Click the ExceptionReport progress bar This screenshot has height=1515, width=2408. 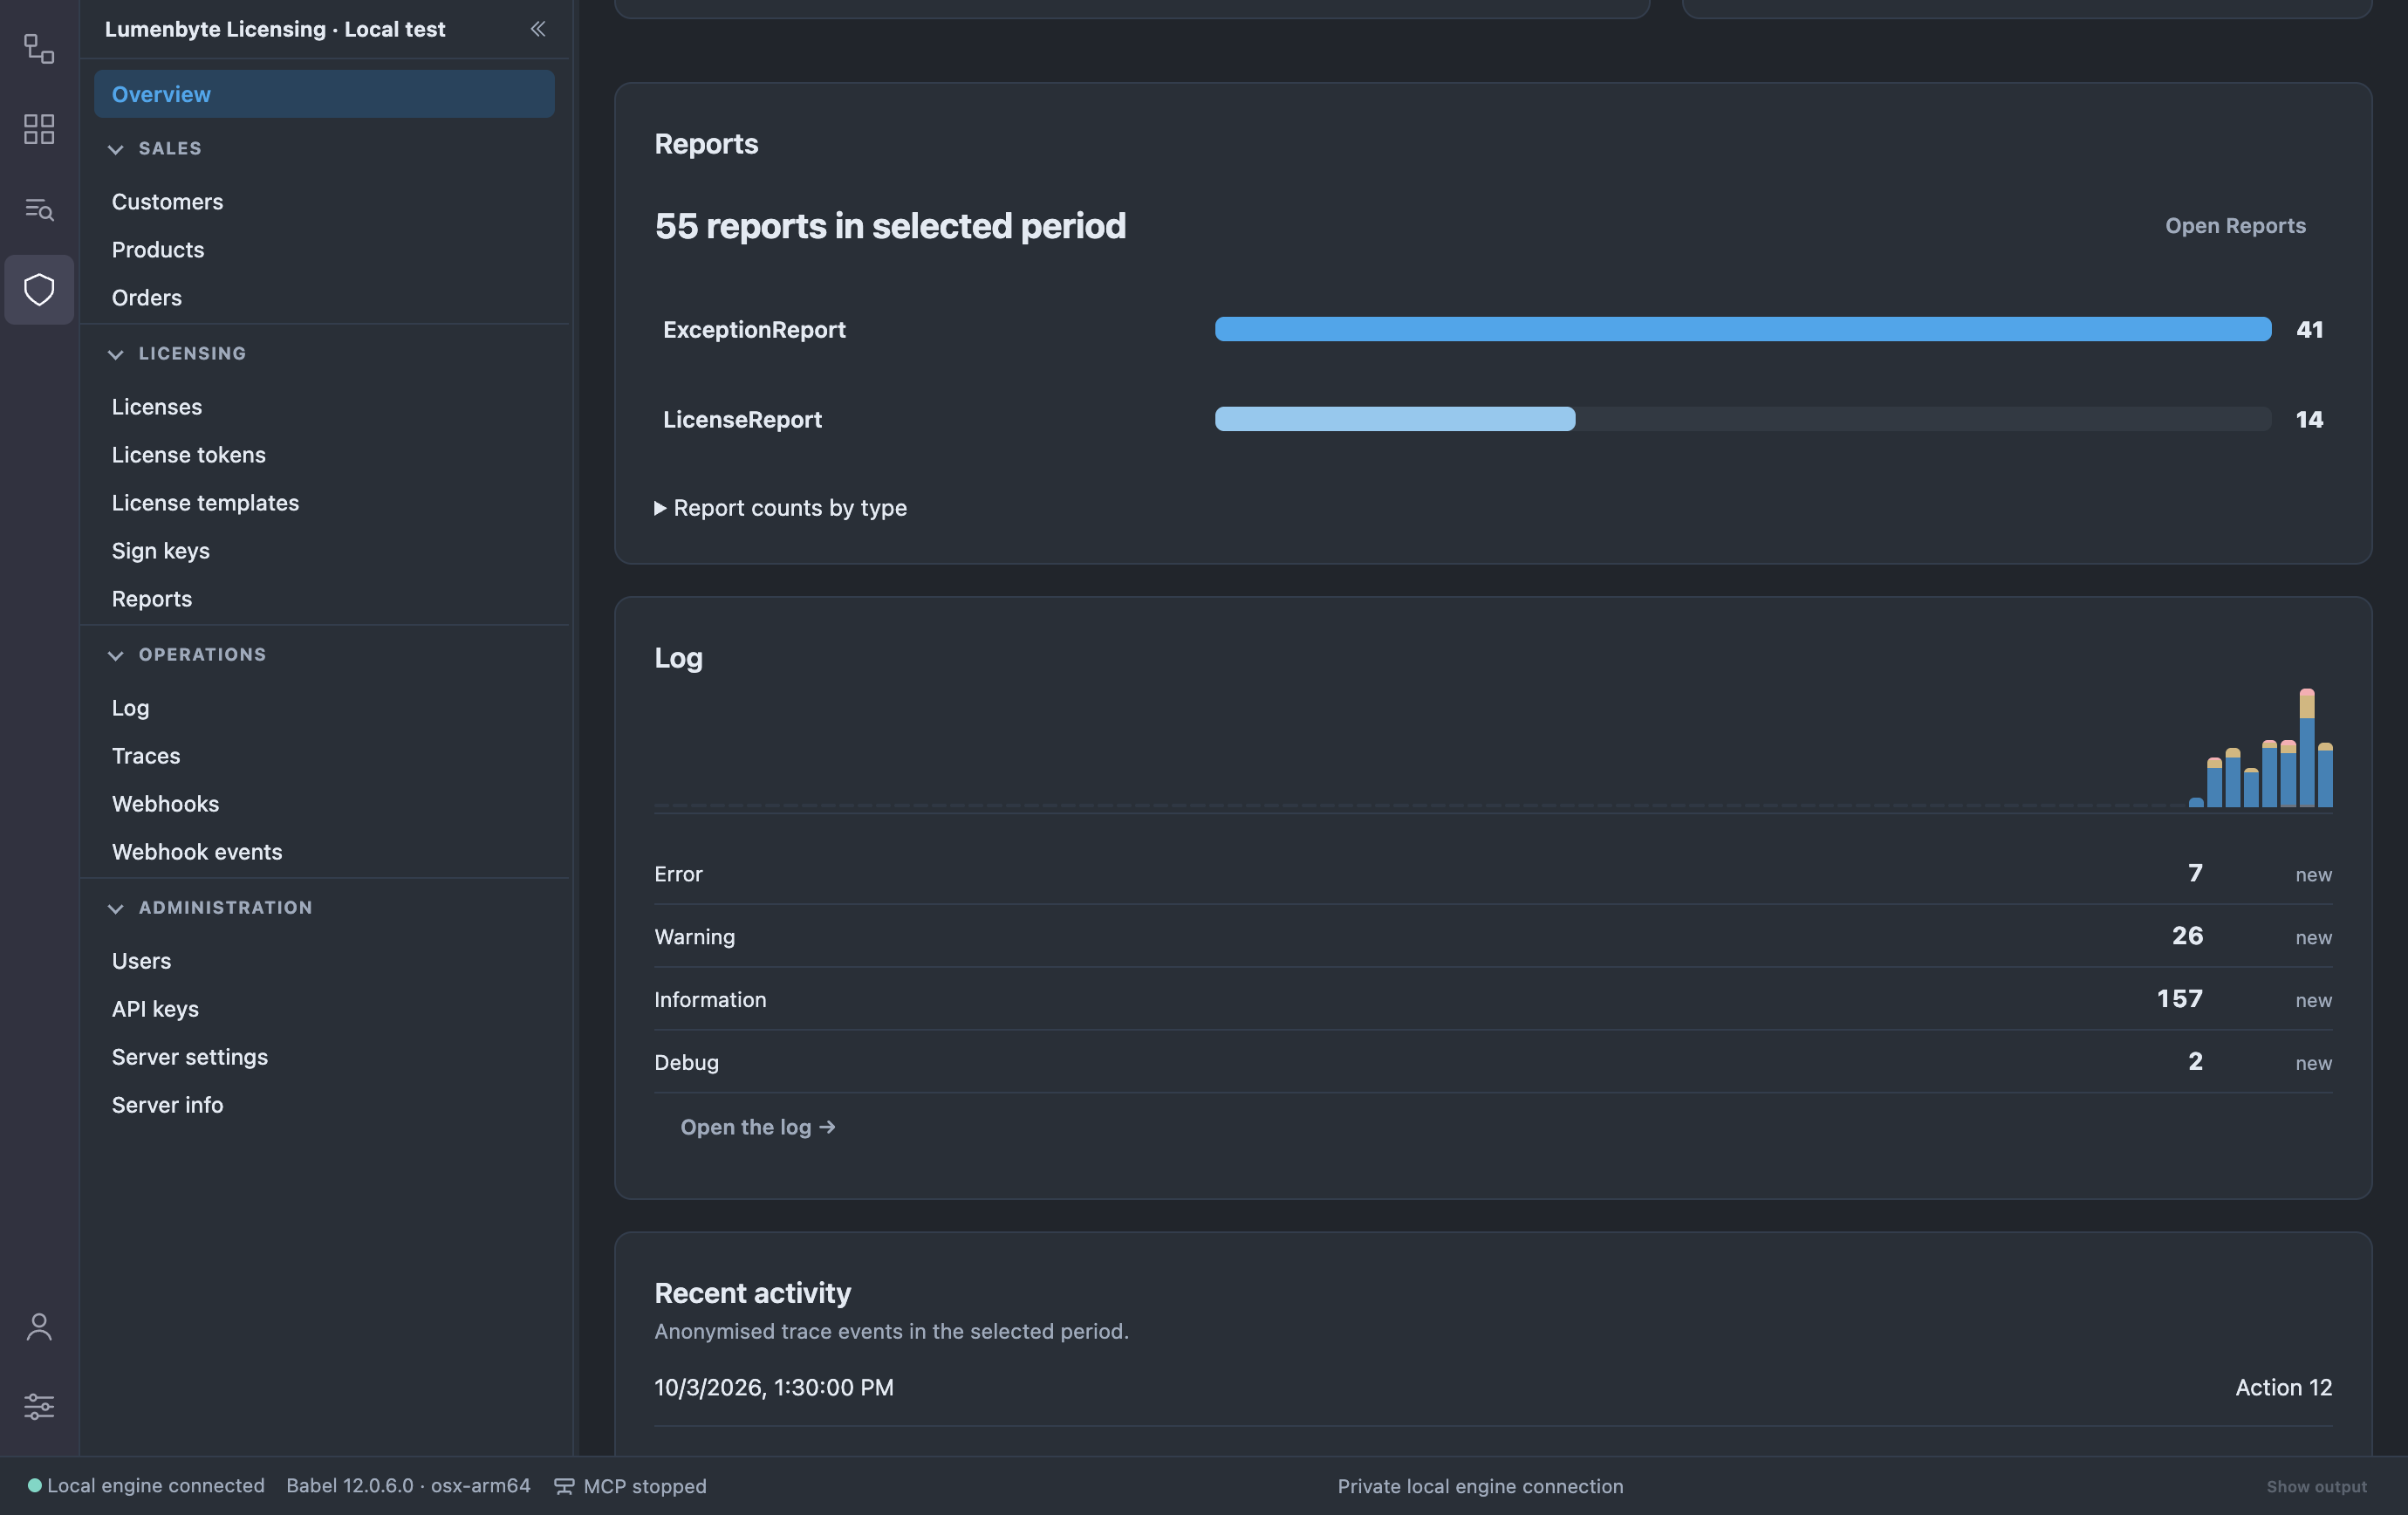pyautogui.click(x=1742, y=329)
